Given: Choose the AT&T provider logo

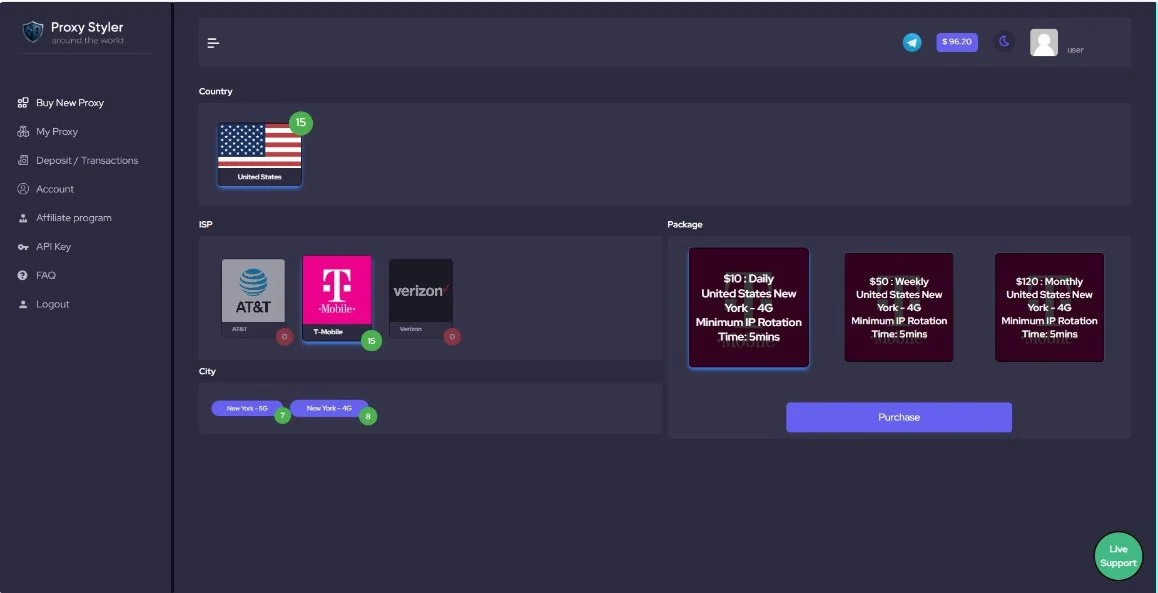Looking at the screenshot, I should pyautogui.click(x=253, y=292).
